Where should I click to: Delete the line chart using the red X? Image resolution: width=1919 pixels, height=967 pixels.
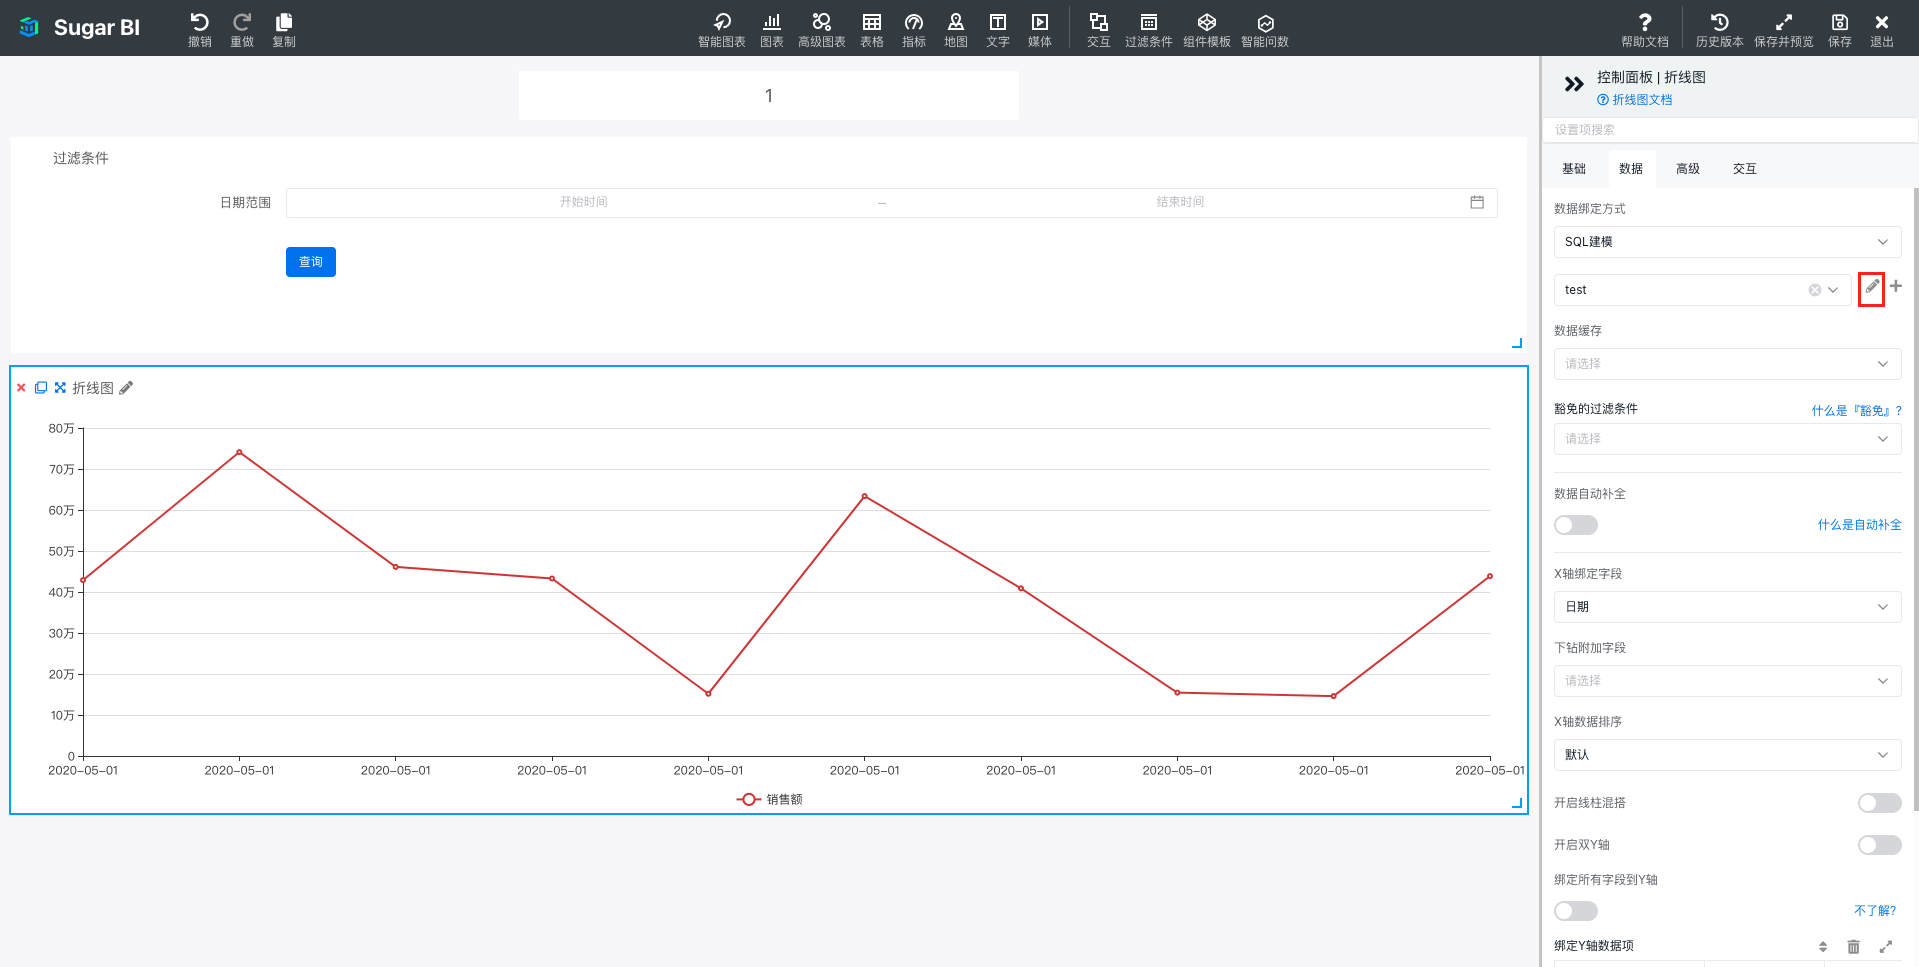point(21,387)
